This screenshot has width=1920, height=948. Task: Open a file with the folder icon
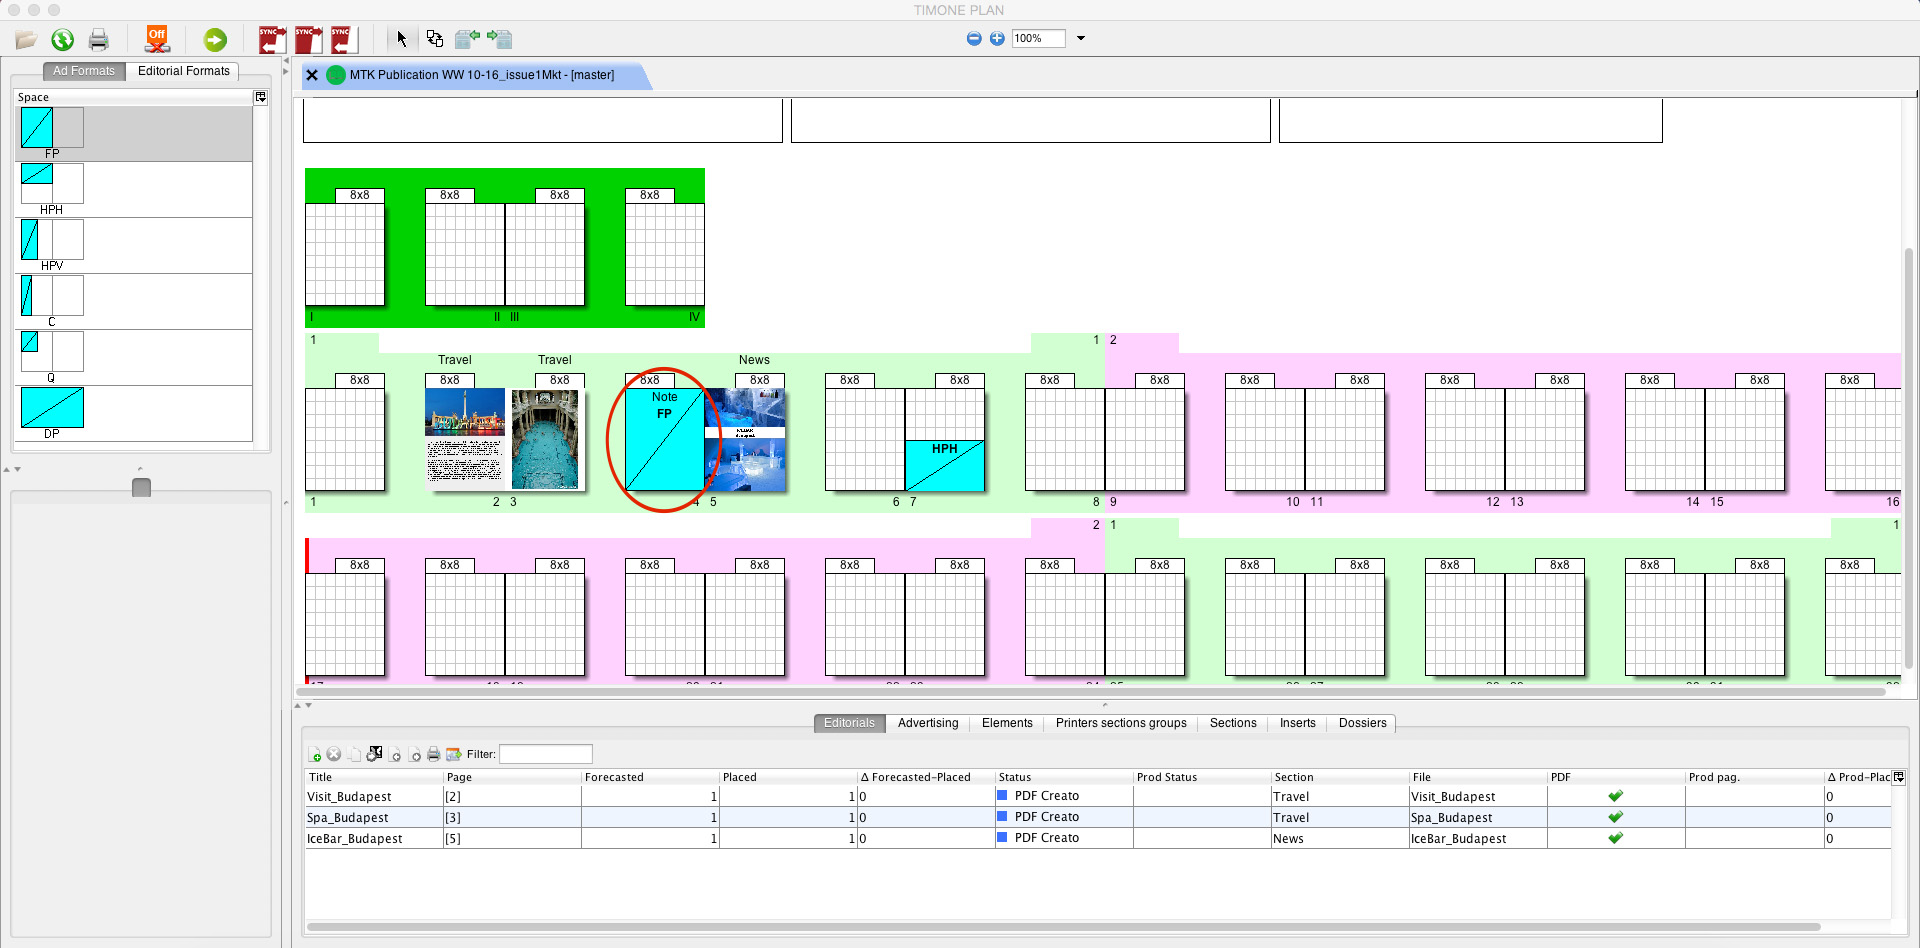pyautogui.click(x=26, y=40)
